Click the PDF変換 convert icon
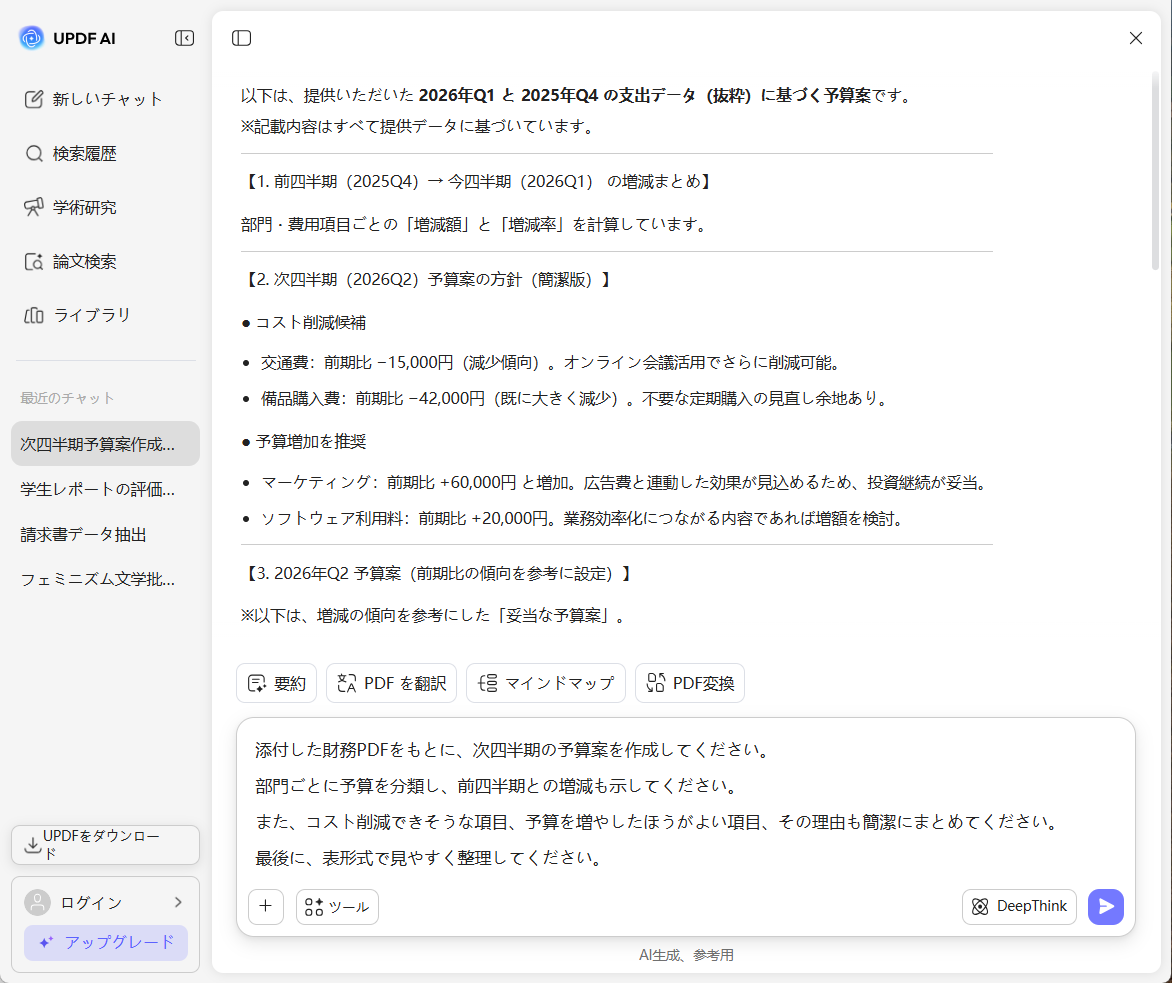Screen dimensions: 1172x983 coord(656,683)
